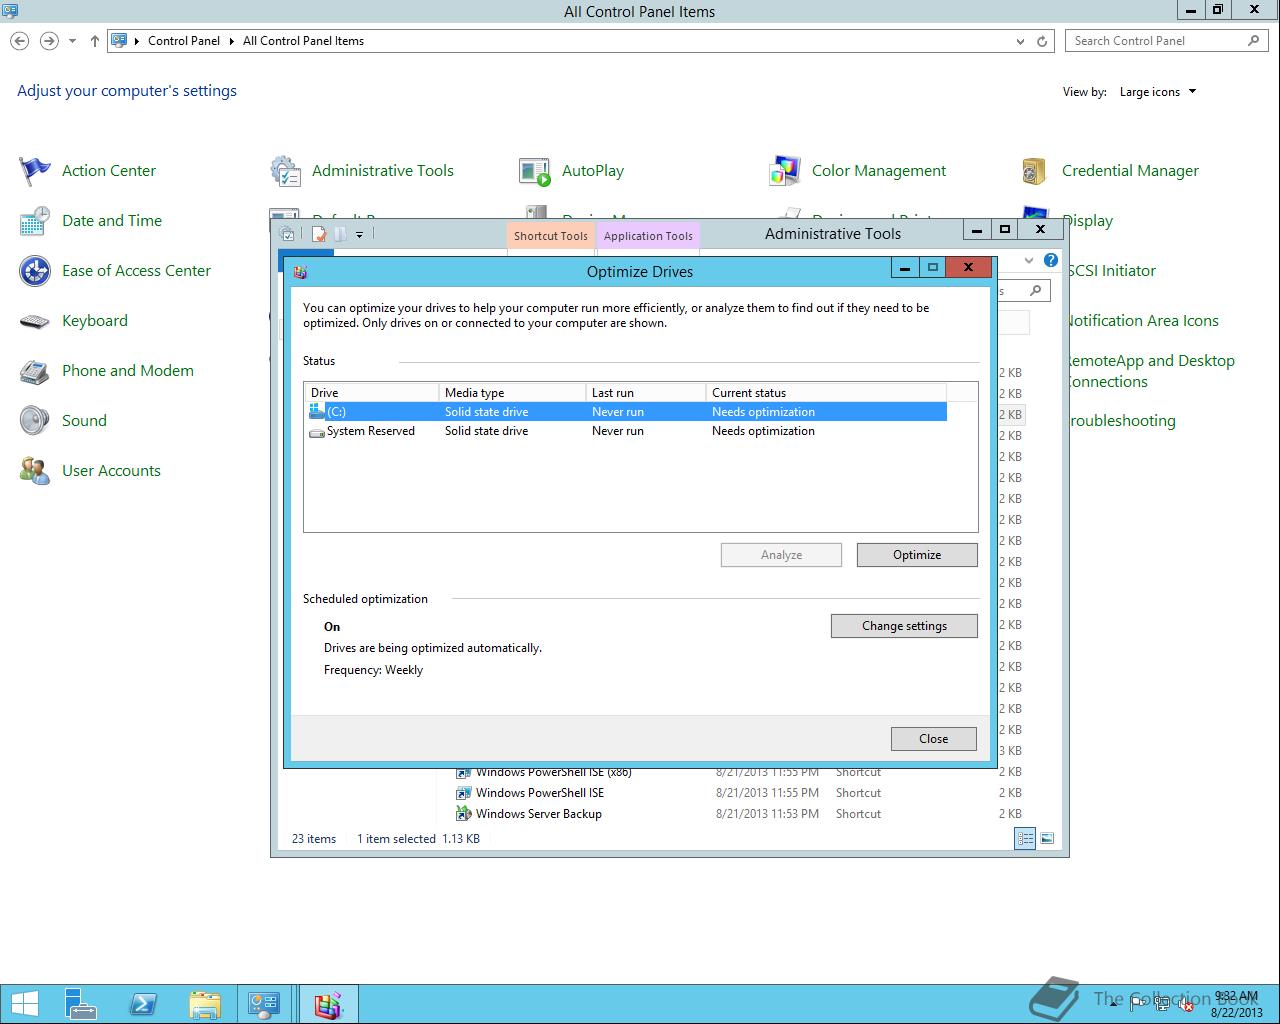Click the clock showing 8/22/2013
Viewport: 1280px width, 1024px height.
[1236, 1004]
